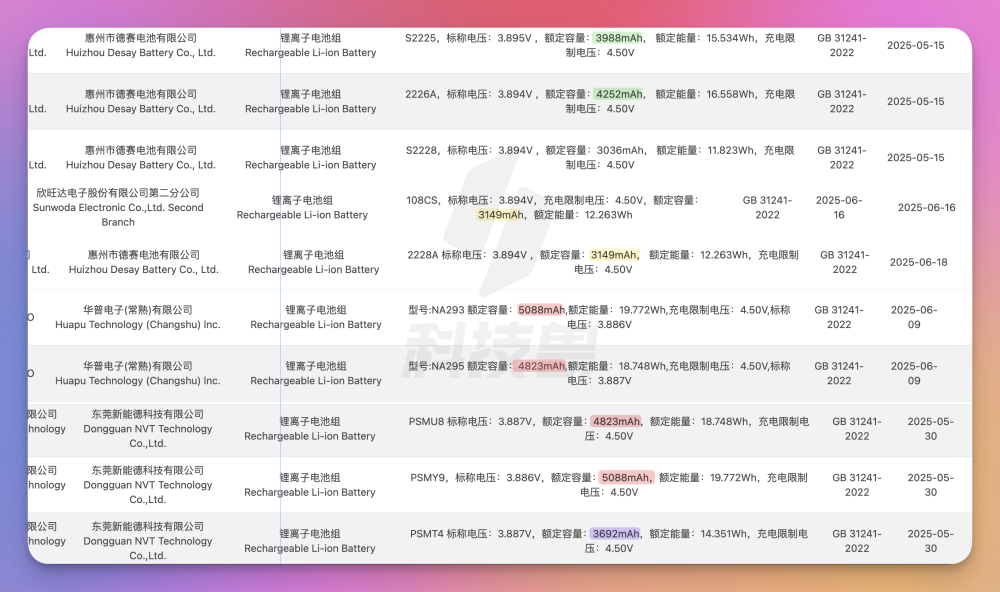Select the highlighted 3988mAh capacity value
The image size is (1000, 592).
tap(619, 38)
